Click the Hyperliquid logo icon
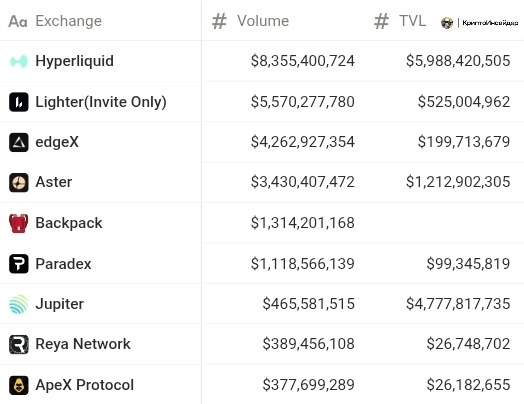 pos(18,61)
